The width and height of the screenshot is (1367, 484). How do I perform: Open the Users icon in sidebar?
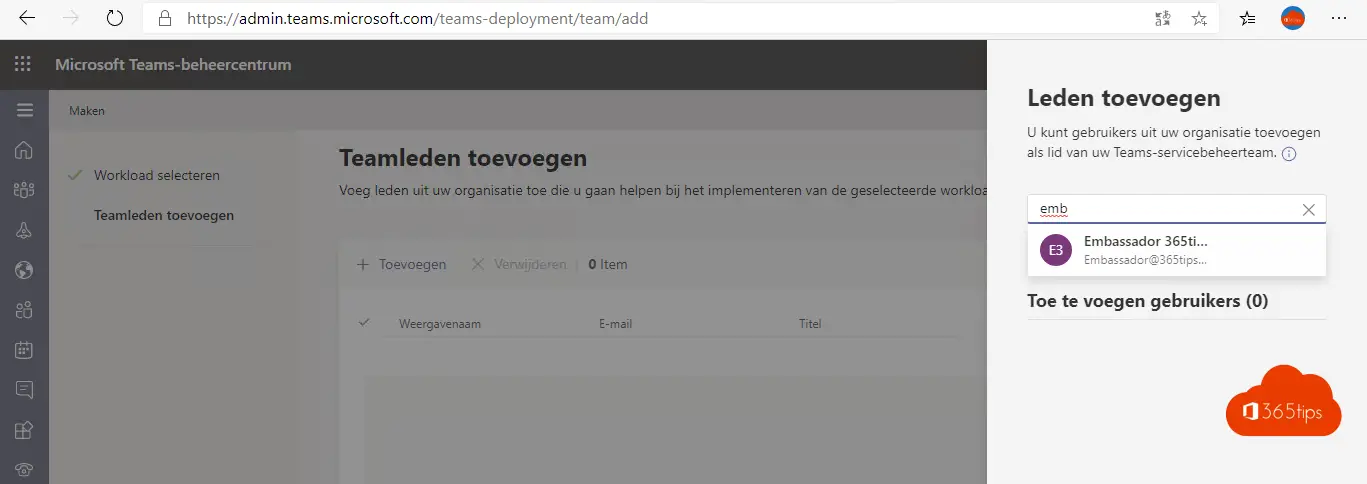pos(24,310)
